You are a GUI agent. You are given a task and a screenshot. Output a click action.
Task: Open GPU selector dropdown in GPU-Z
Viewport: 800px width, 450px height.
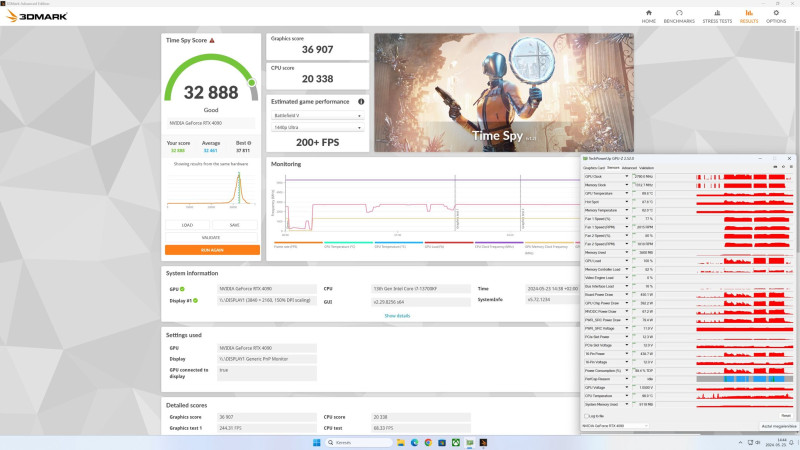615,426
